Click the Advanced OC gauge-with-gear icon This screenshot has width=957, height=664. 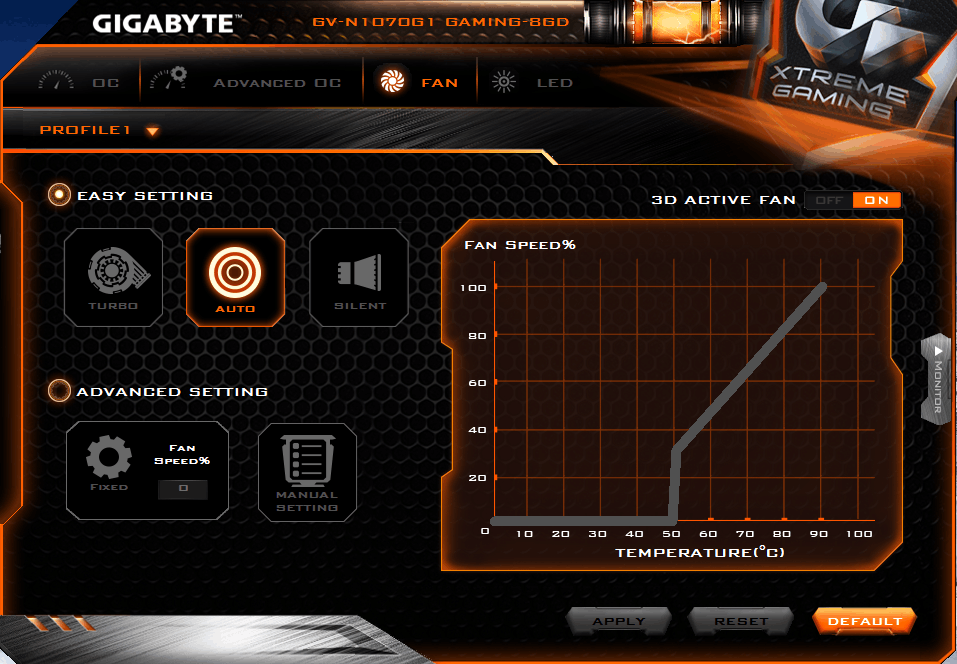point(168,79)
